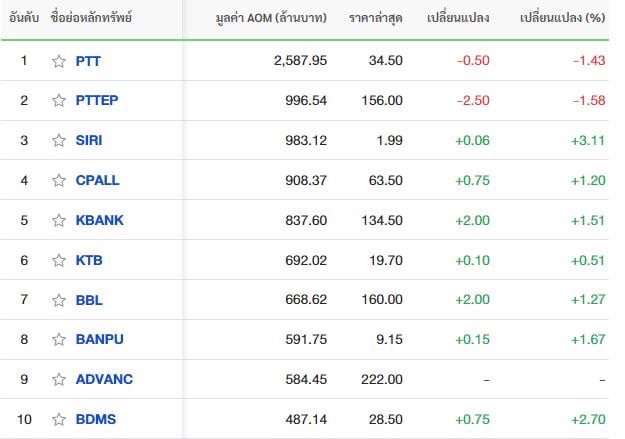Screen dimensions: 625x439
Task: Add ADVANC to favorites star
Action: click(59, 379)
